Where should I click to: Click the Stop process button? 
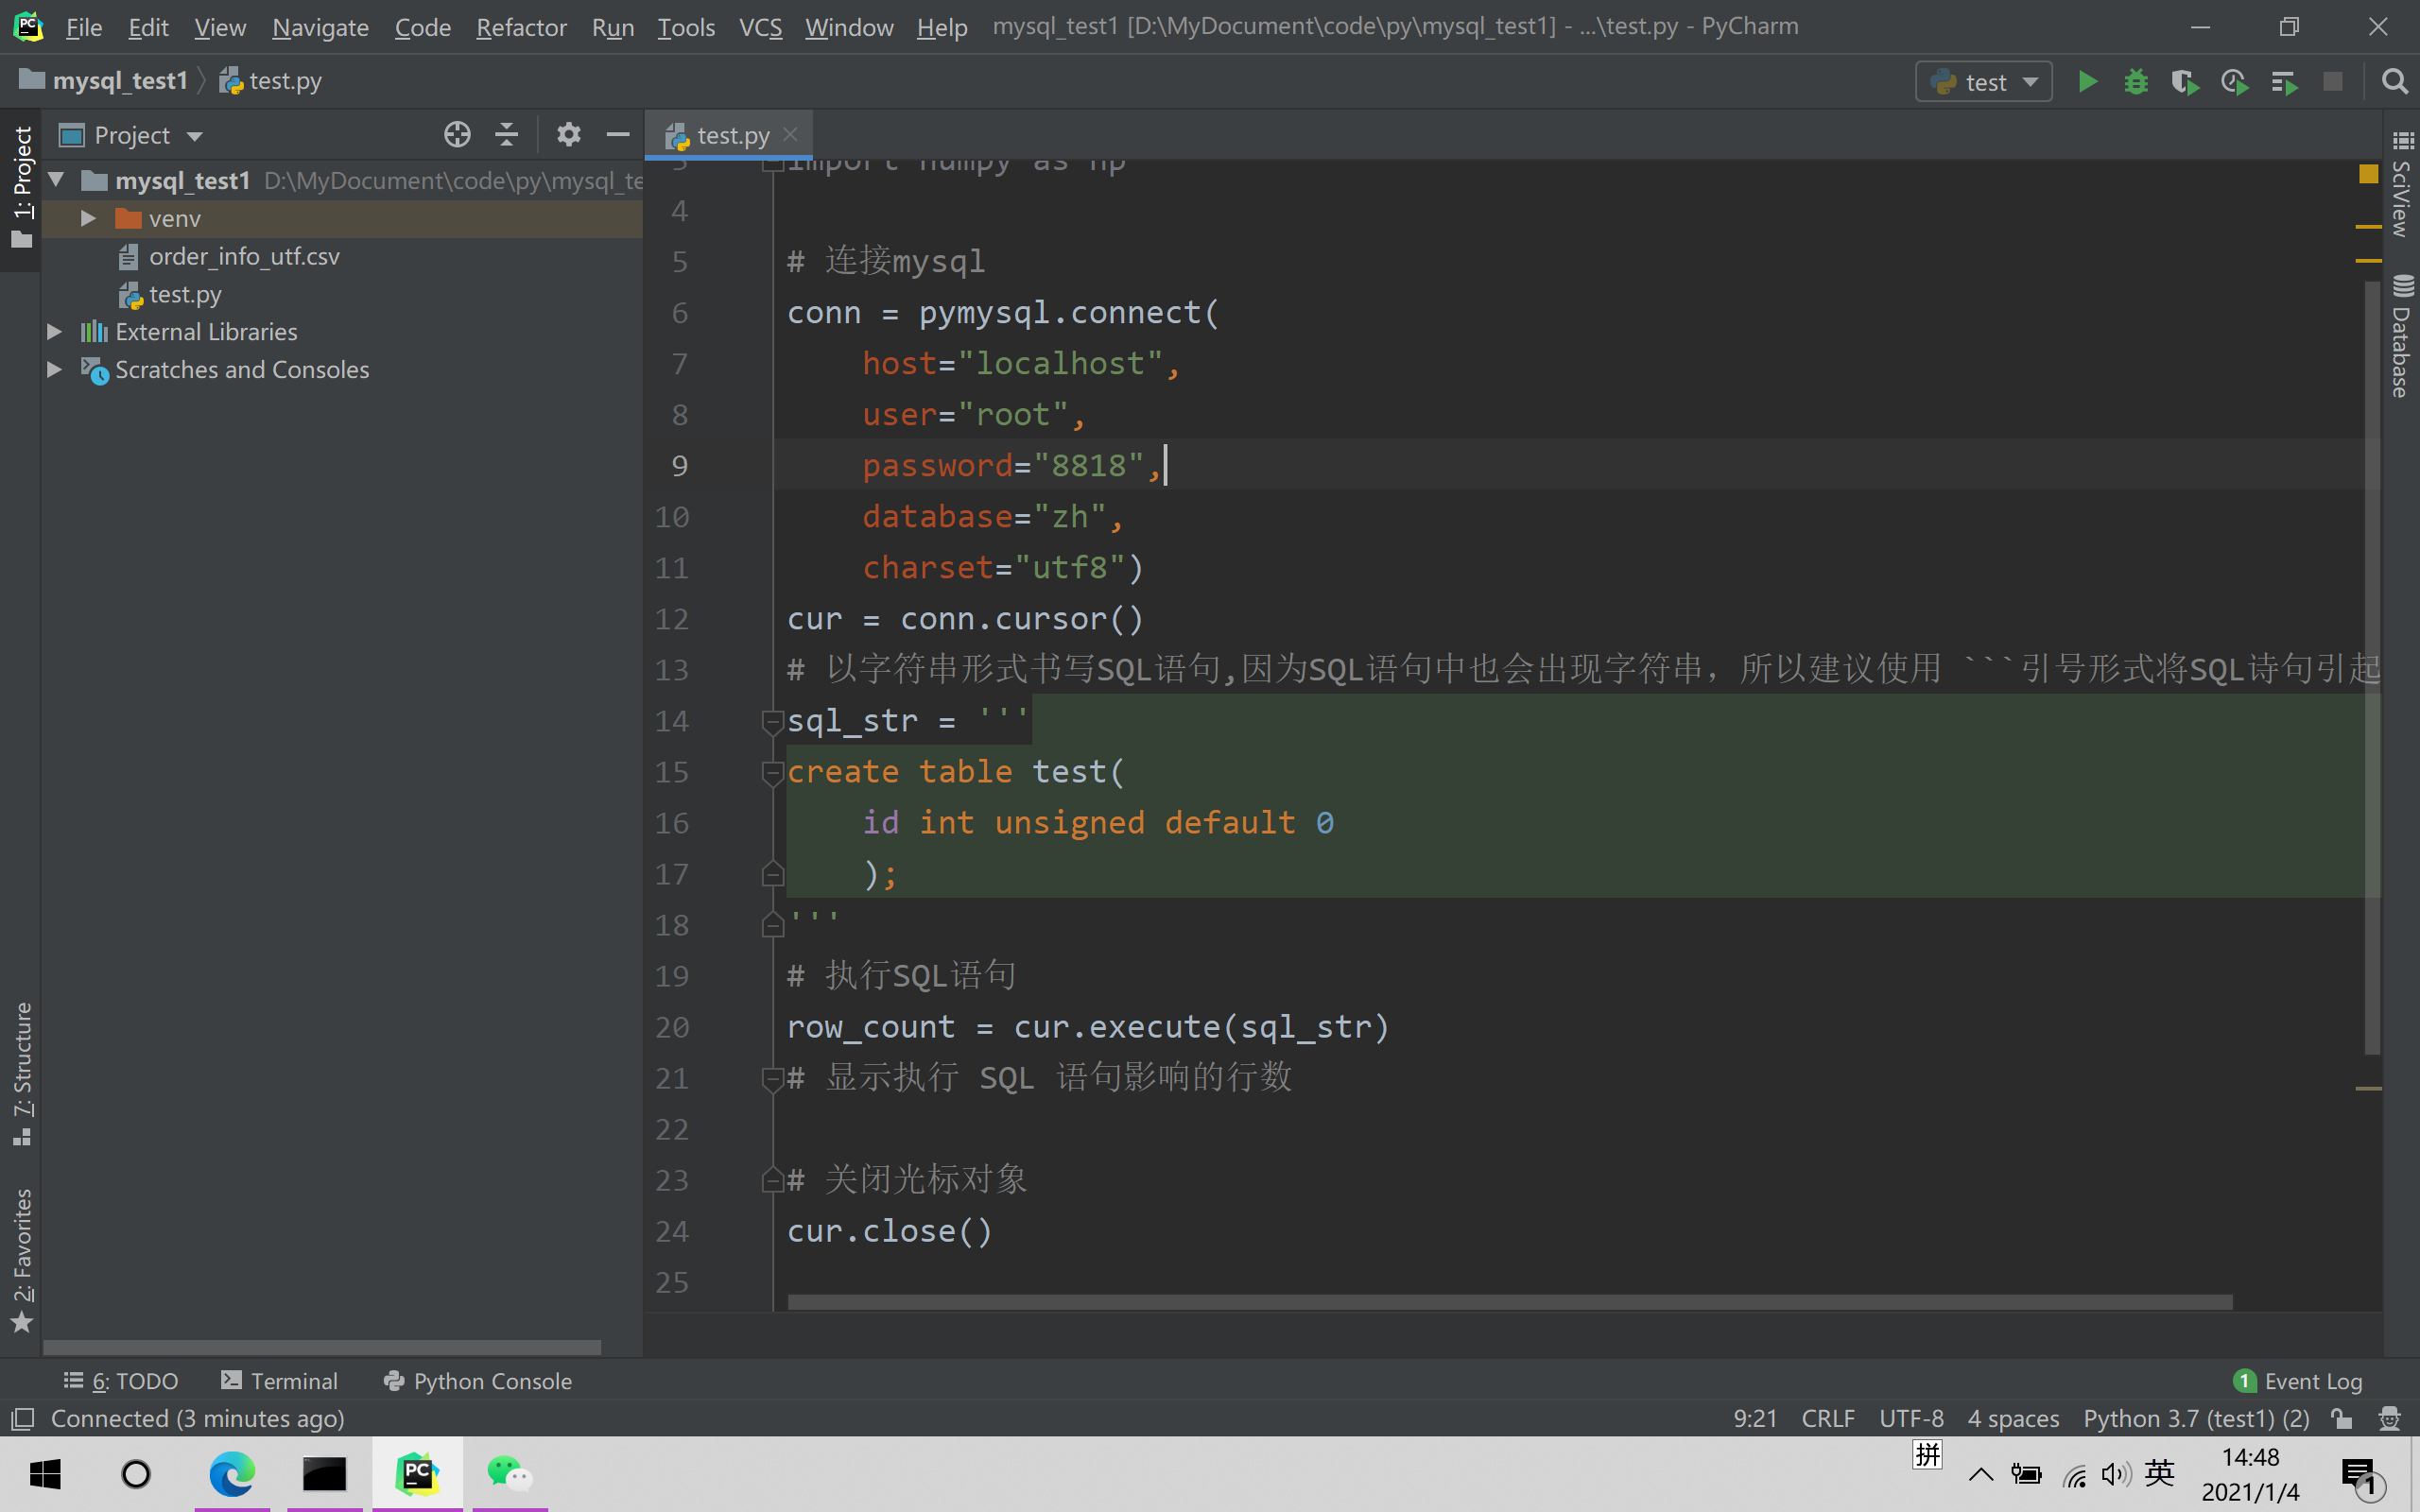[2333, 82]
